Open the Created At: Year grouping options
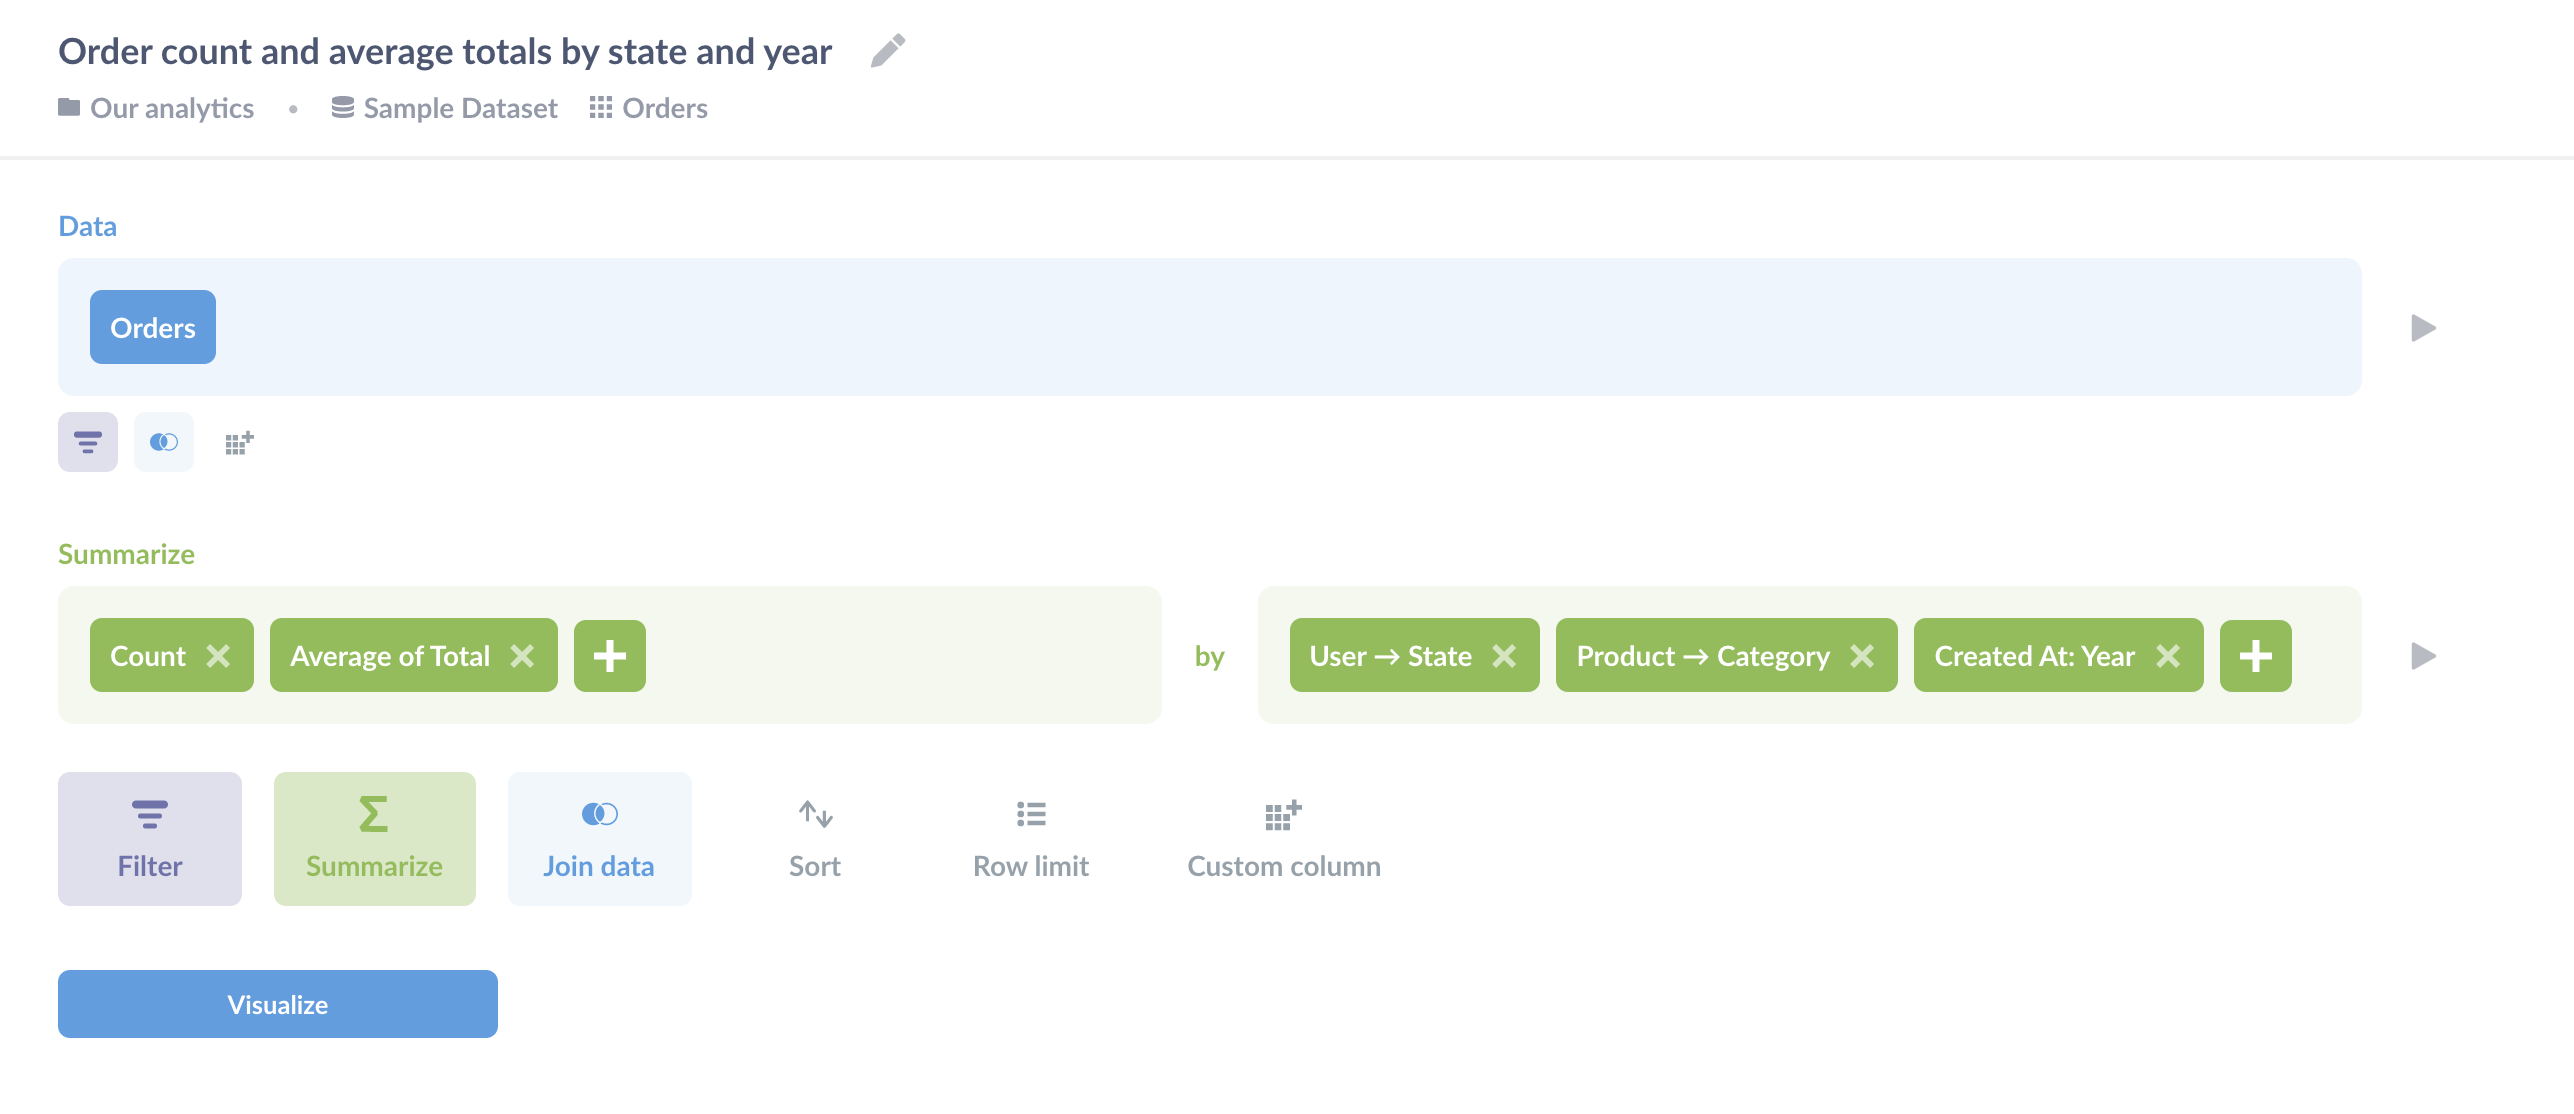Viewport: 2574px width, 1114px height. 2034,656
